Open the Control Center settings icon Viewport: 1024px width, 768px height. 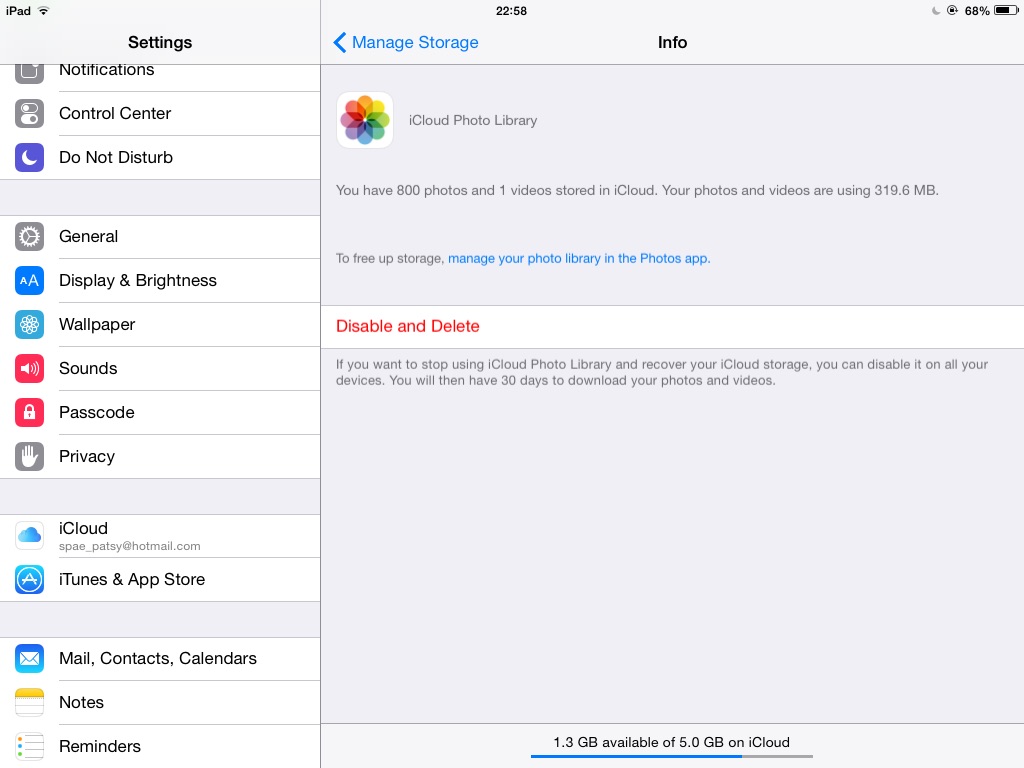[x=29, y=114]
